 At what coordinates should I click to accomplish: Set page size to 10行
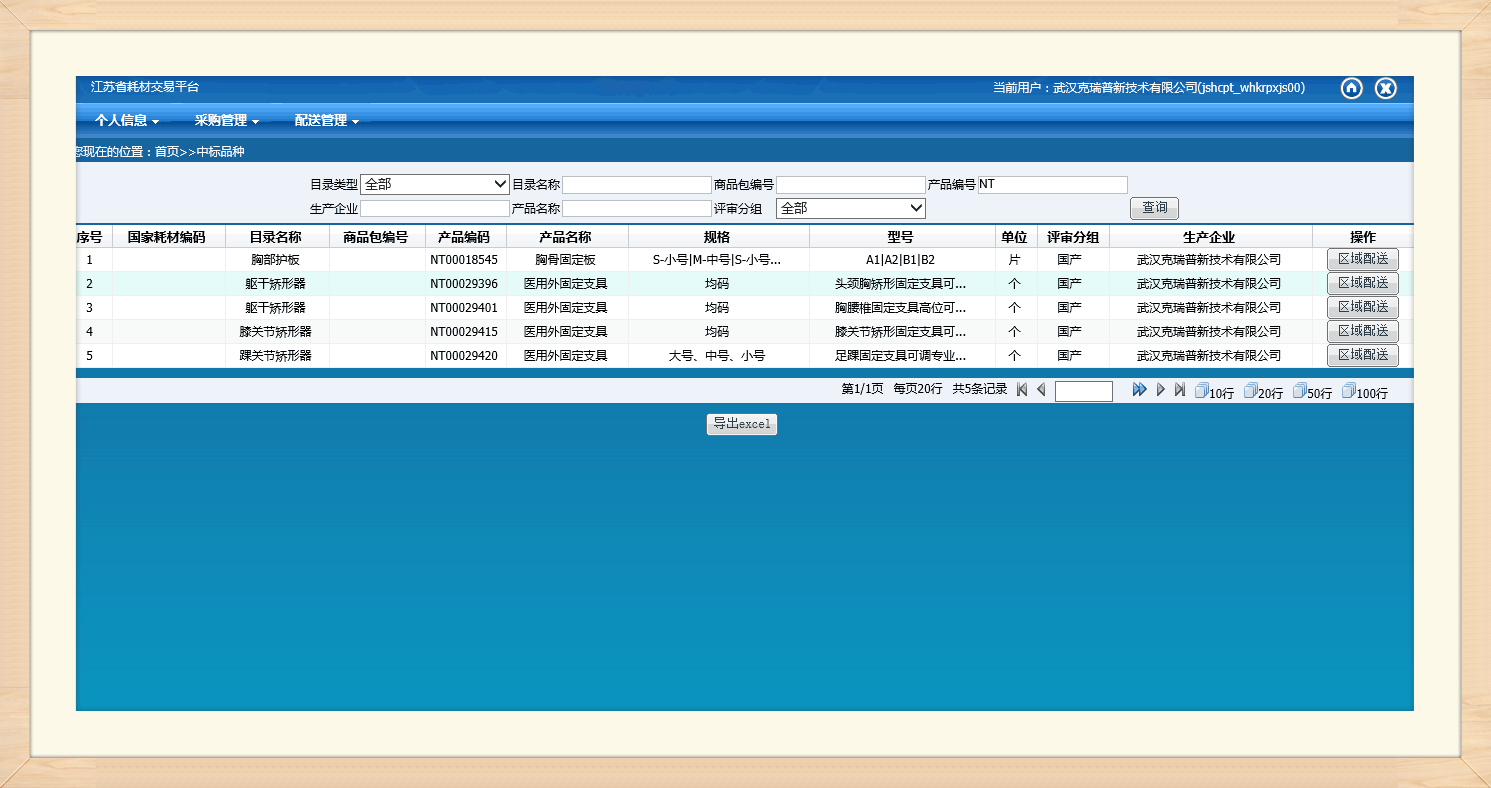[x=1214, y=392]
